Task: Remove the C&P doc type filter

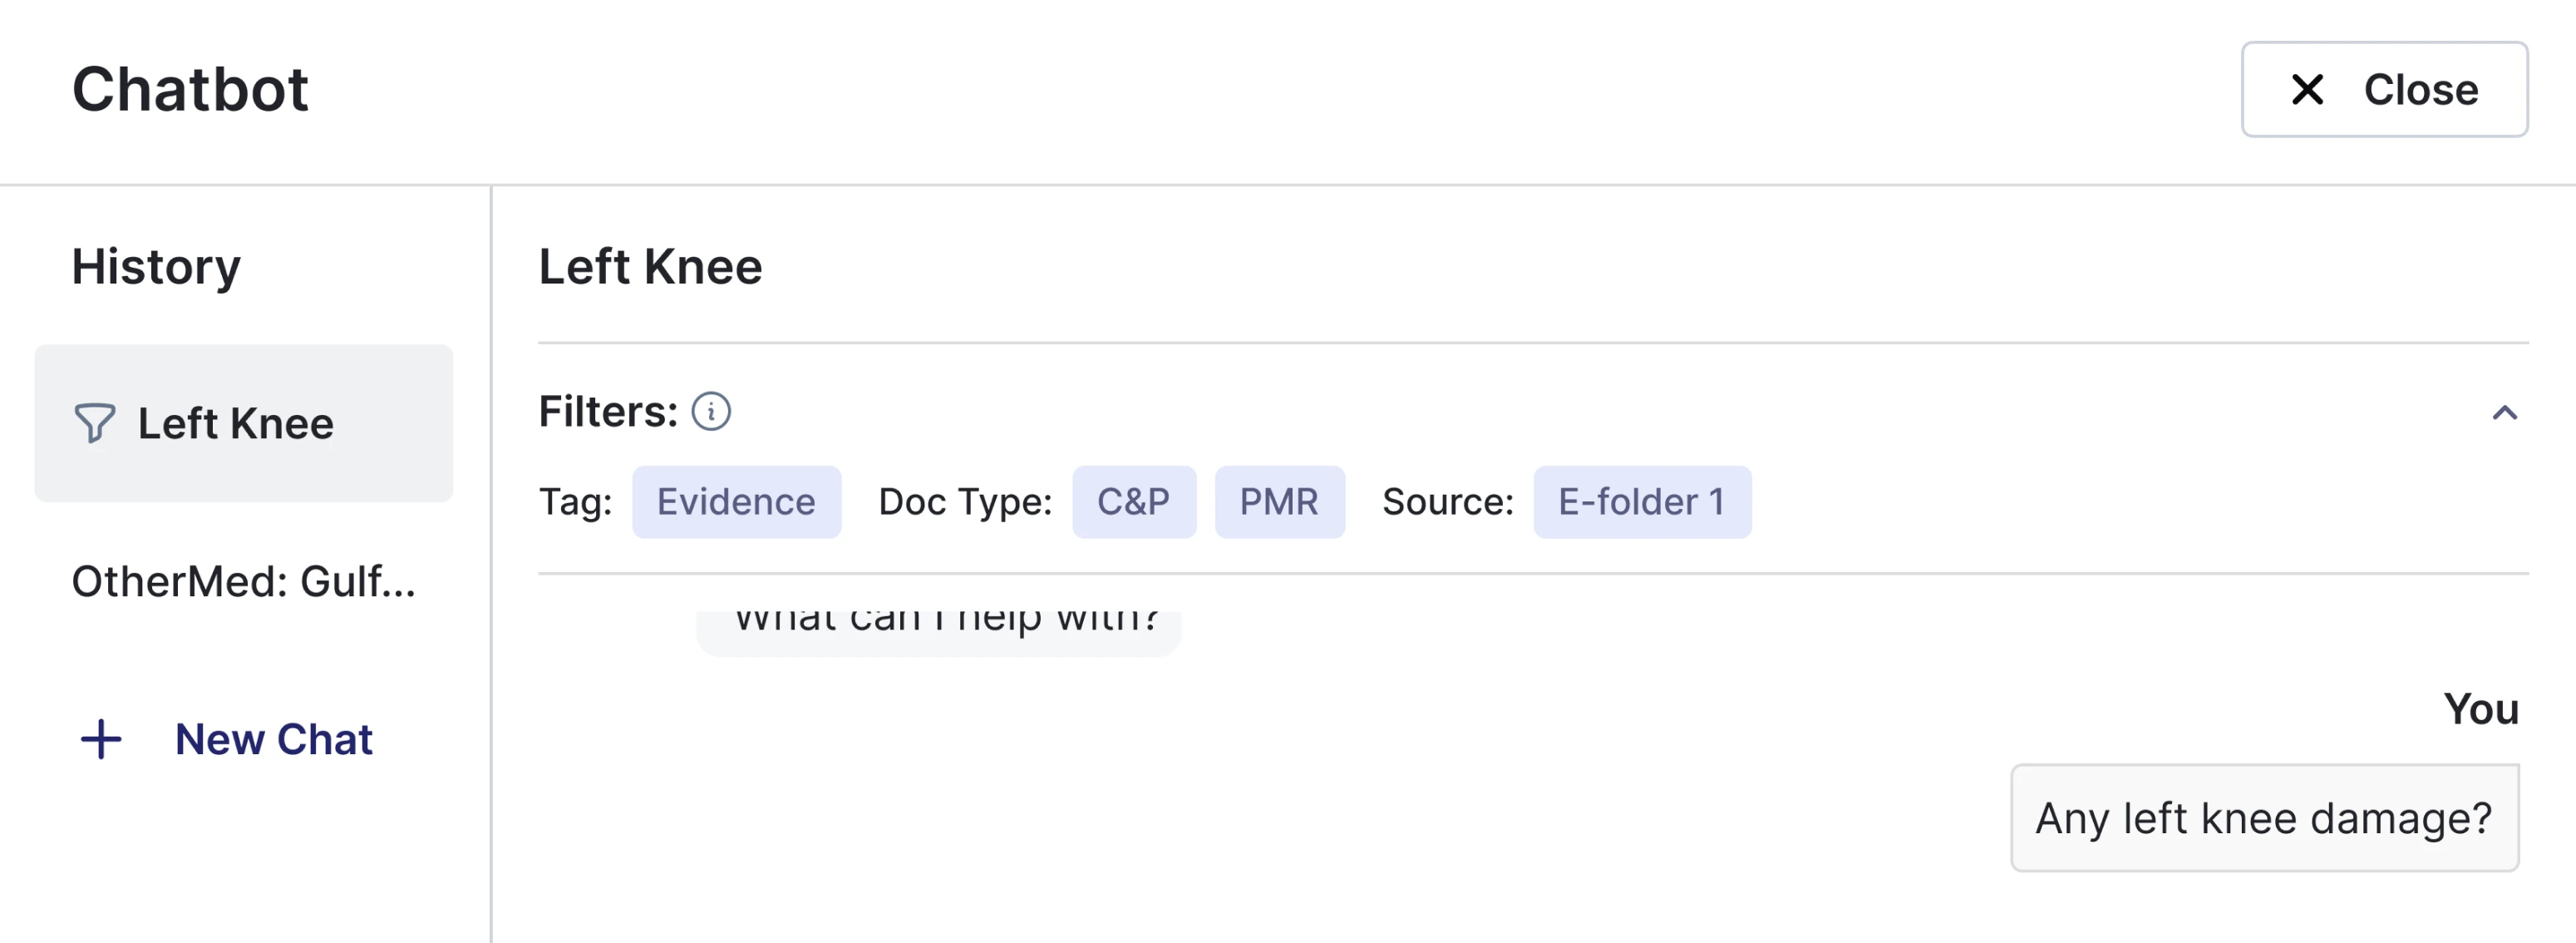Action: click(x=1134, y=502)
